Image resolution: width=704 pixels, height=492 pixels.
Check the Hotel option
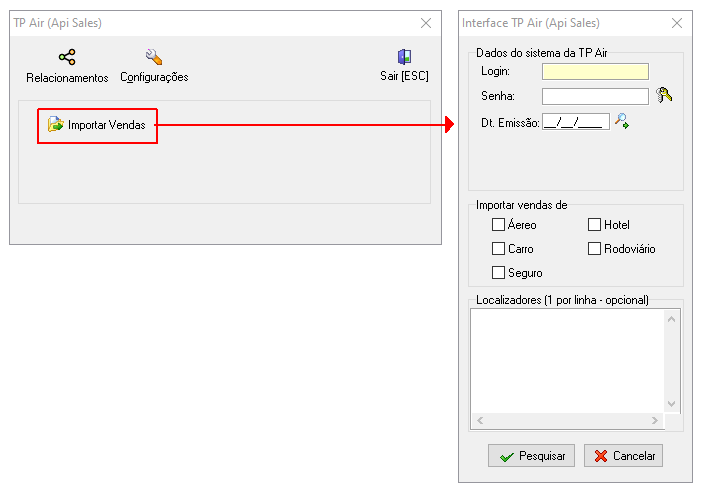[x=594, y=224]
